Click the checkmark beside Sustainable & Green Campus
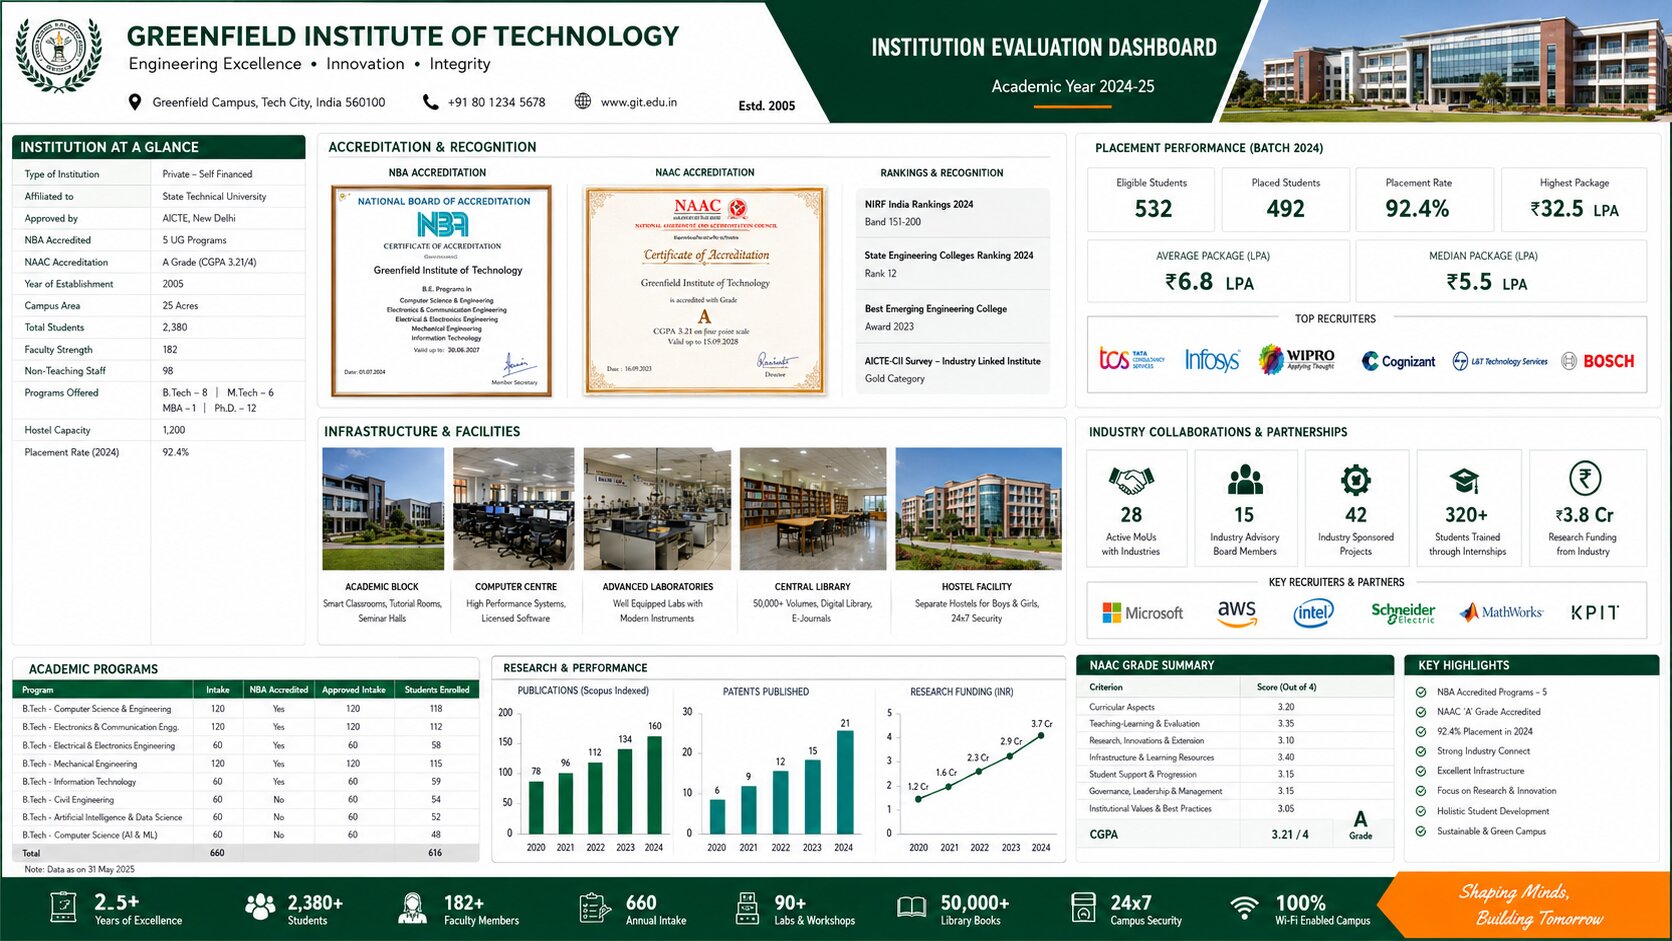 point(1421,831)
